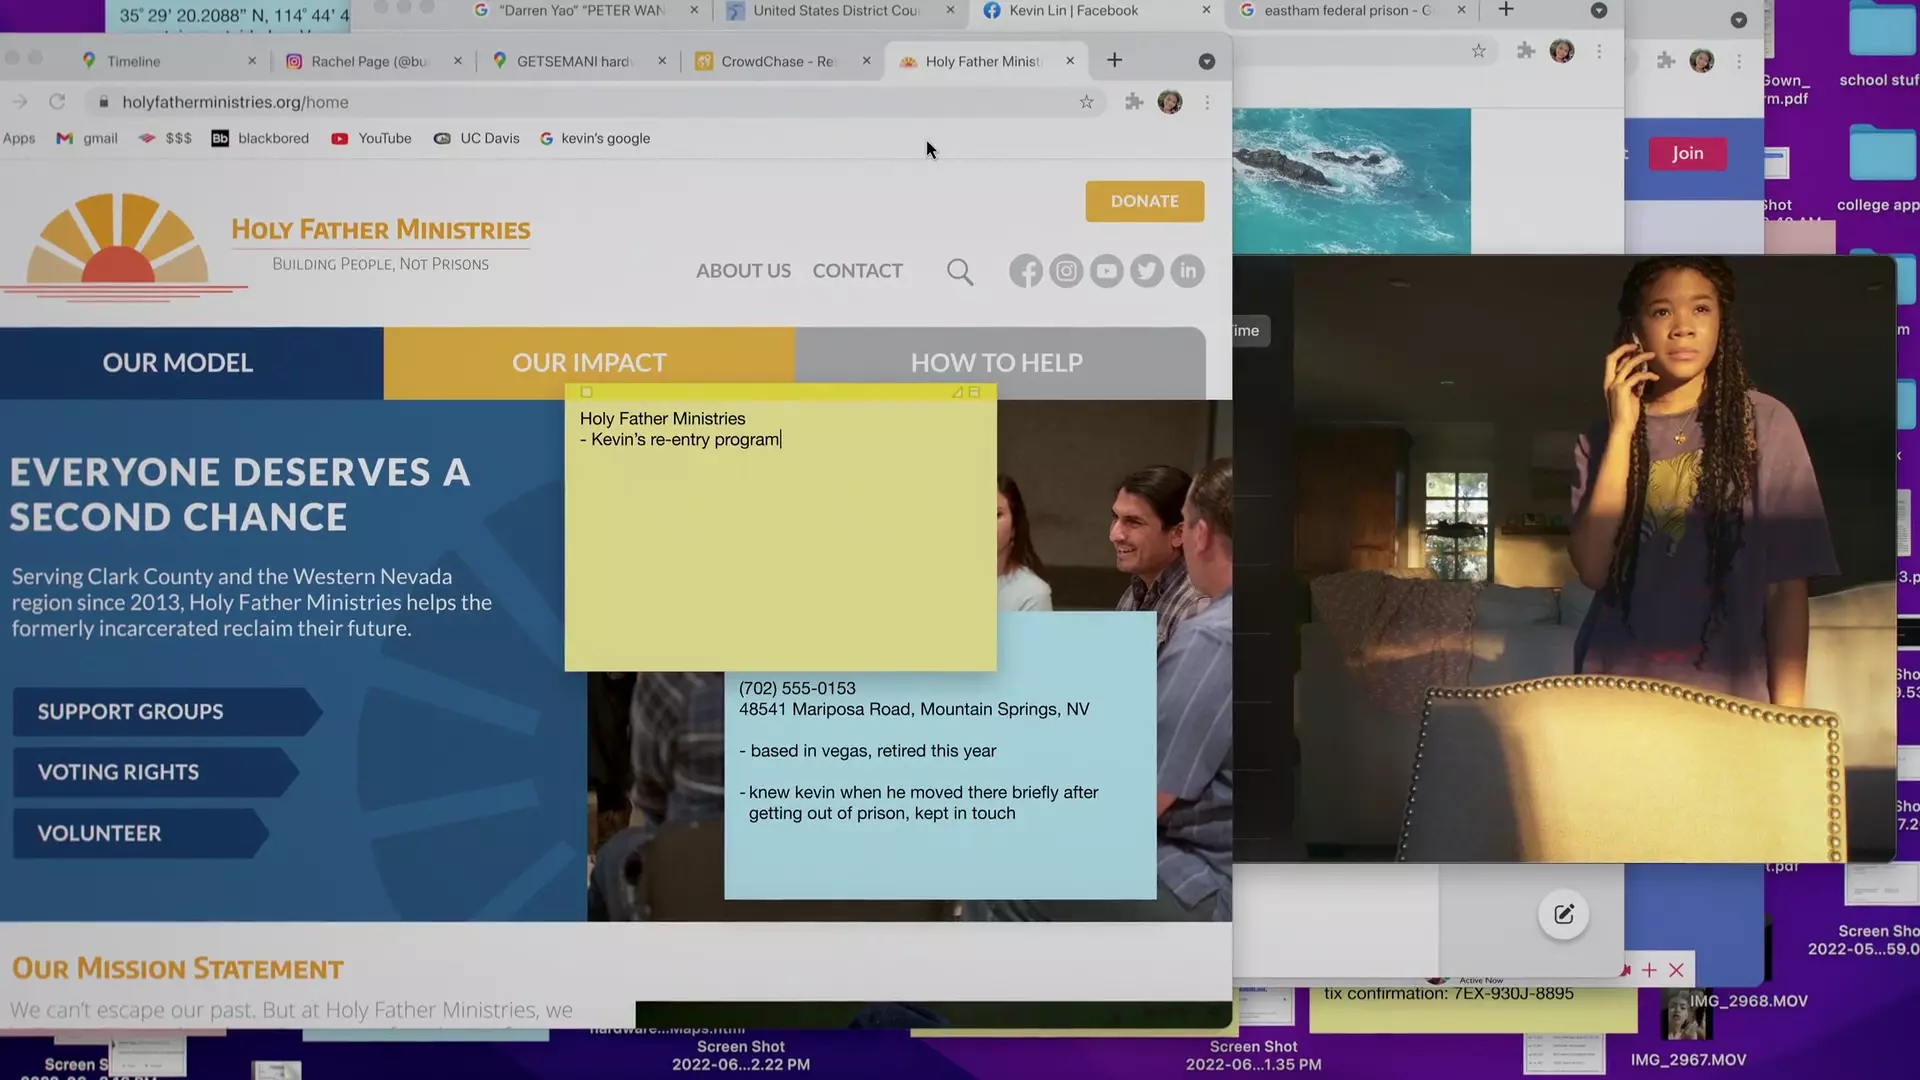Screen dimensions: 1920x1080
Task: Click the VOTING RIGHTS button
Action: pyautogui.click(x=155, y=772)
